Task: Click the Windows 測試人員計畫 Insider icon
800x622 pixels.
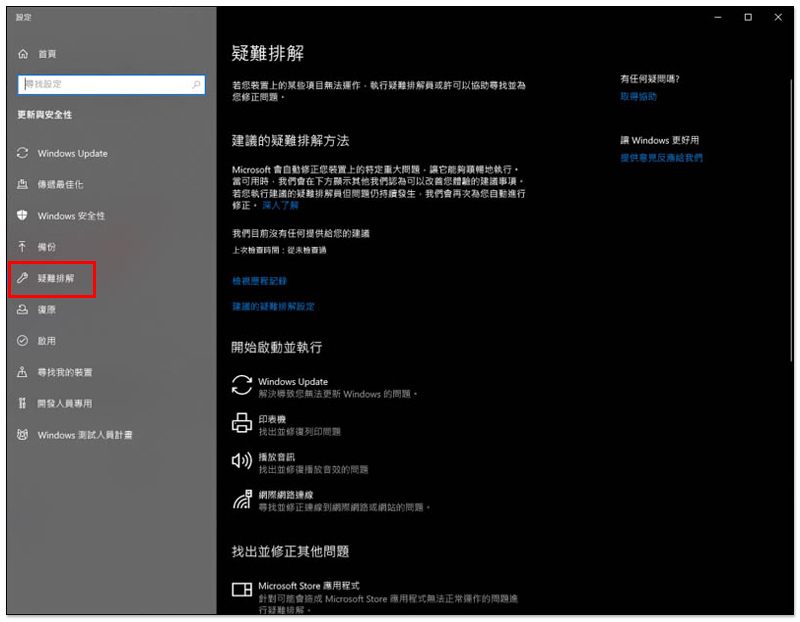Action: 22,435
